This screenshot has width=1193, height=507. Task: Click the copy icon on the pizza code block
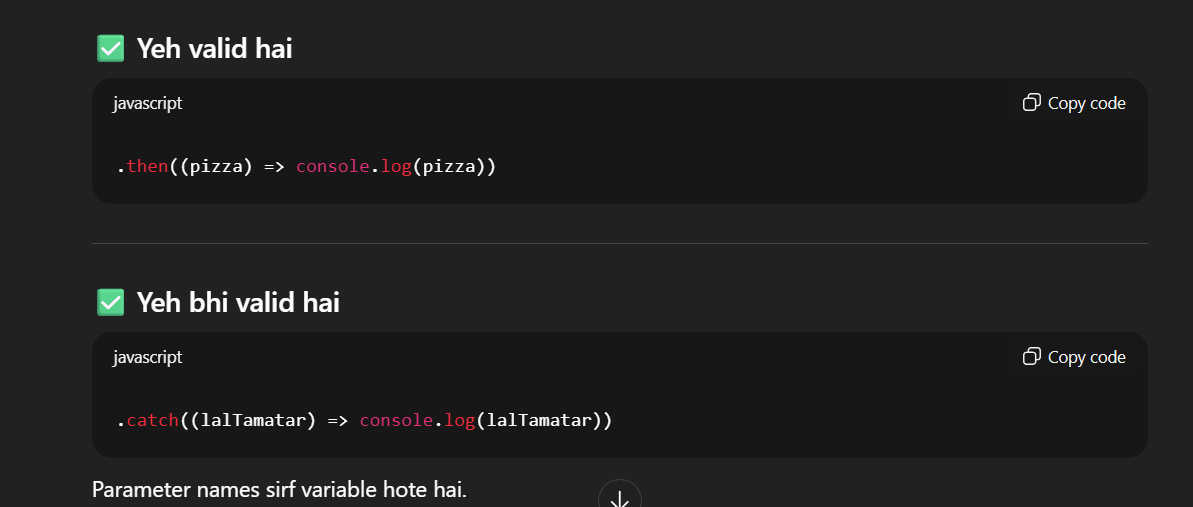coord(1031,103)
